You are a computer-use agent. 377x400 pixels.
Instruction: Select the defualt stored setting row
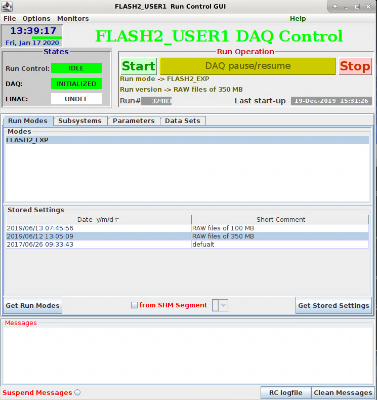click(187, 244)
